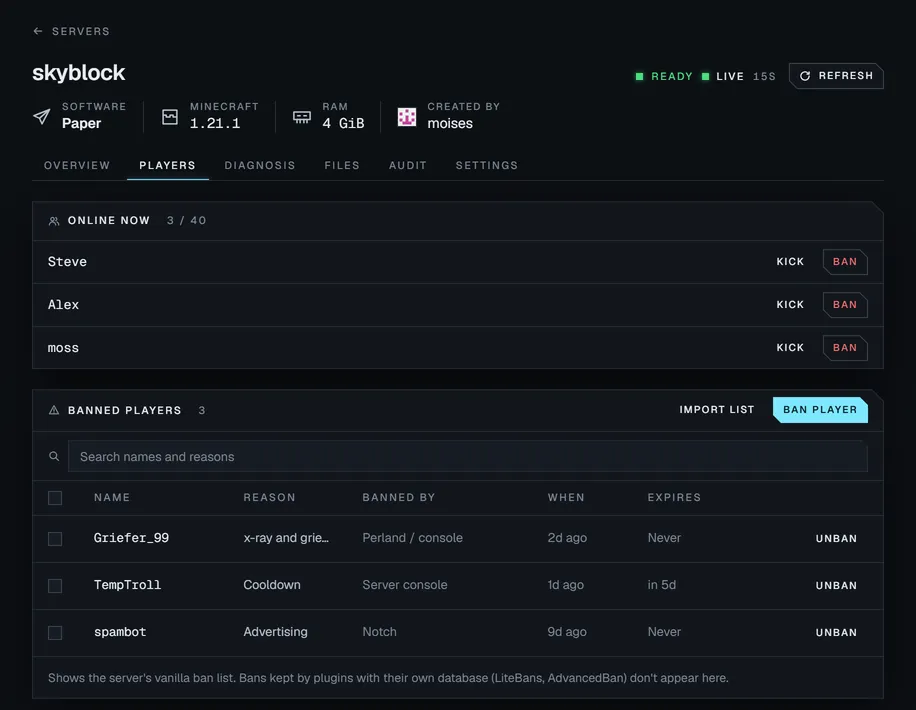Ban player moss
Image resolution: width=916 pixels, height=710 pixels.
845,348
